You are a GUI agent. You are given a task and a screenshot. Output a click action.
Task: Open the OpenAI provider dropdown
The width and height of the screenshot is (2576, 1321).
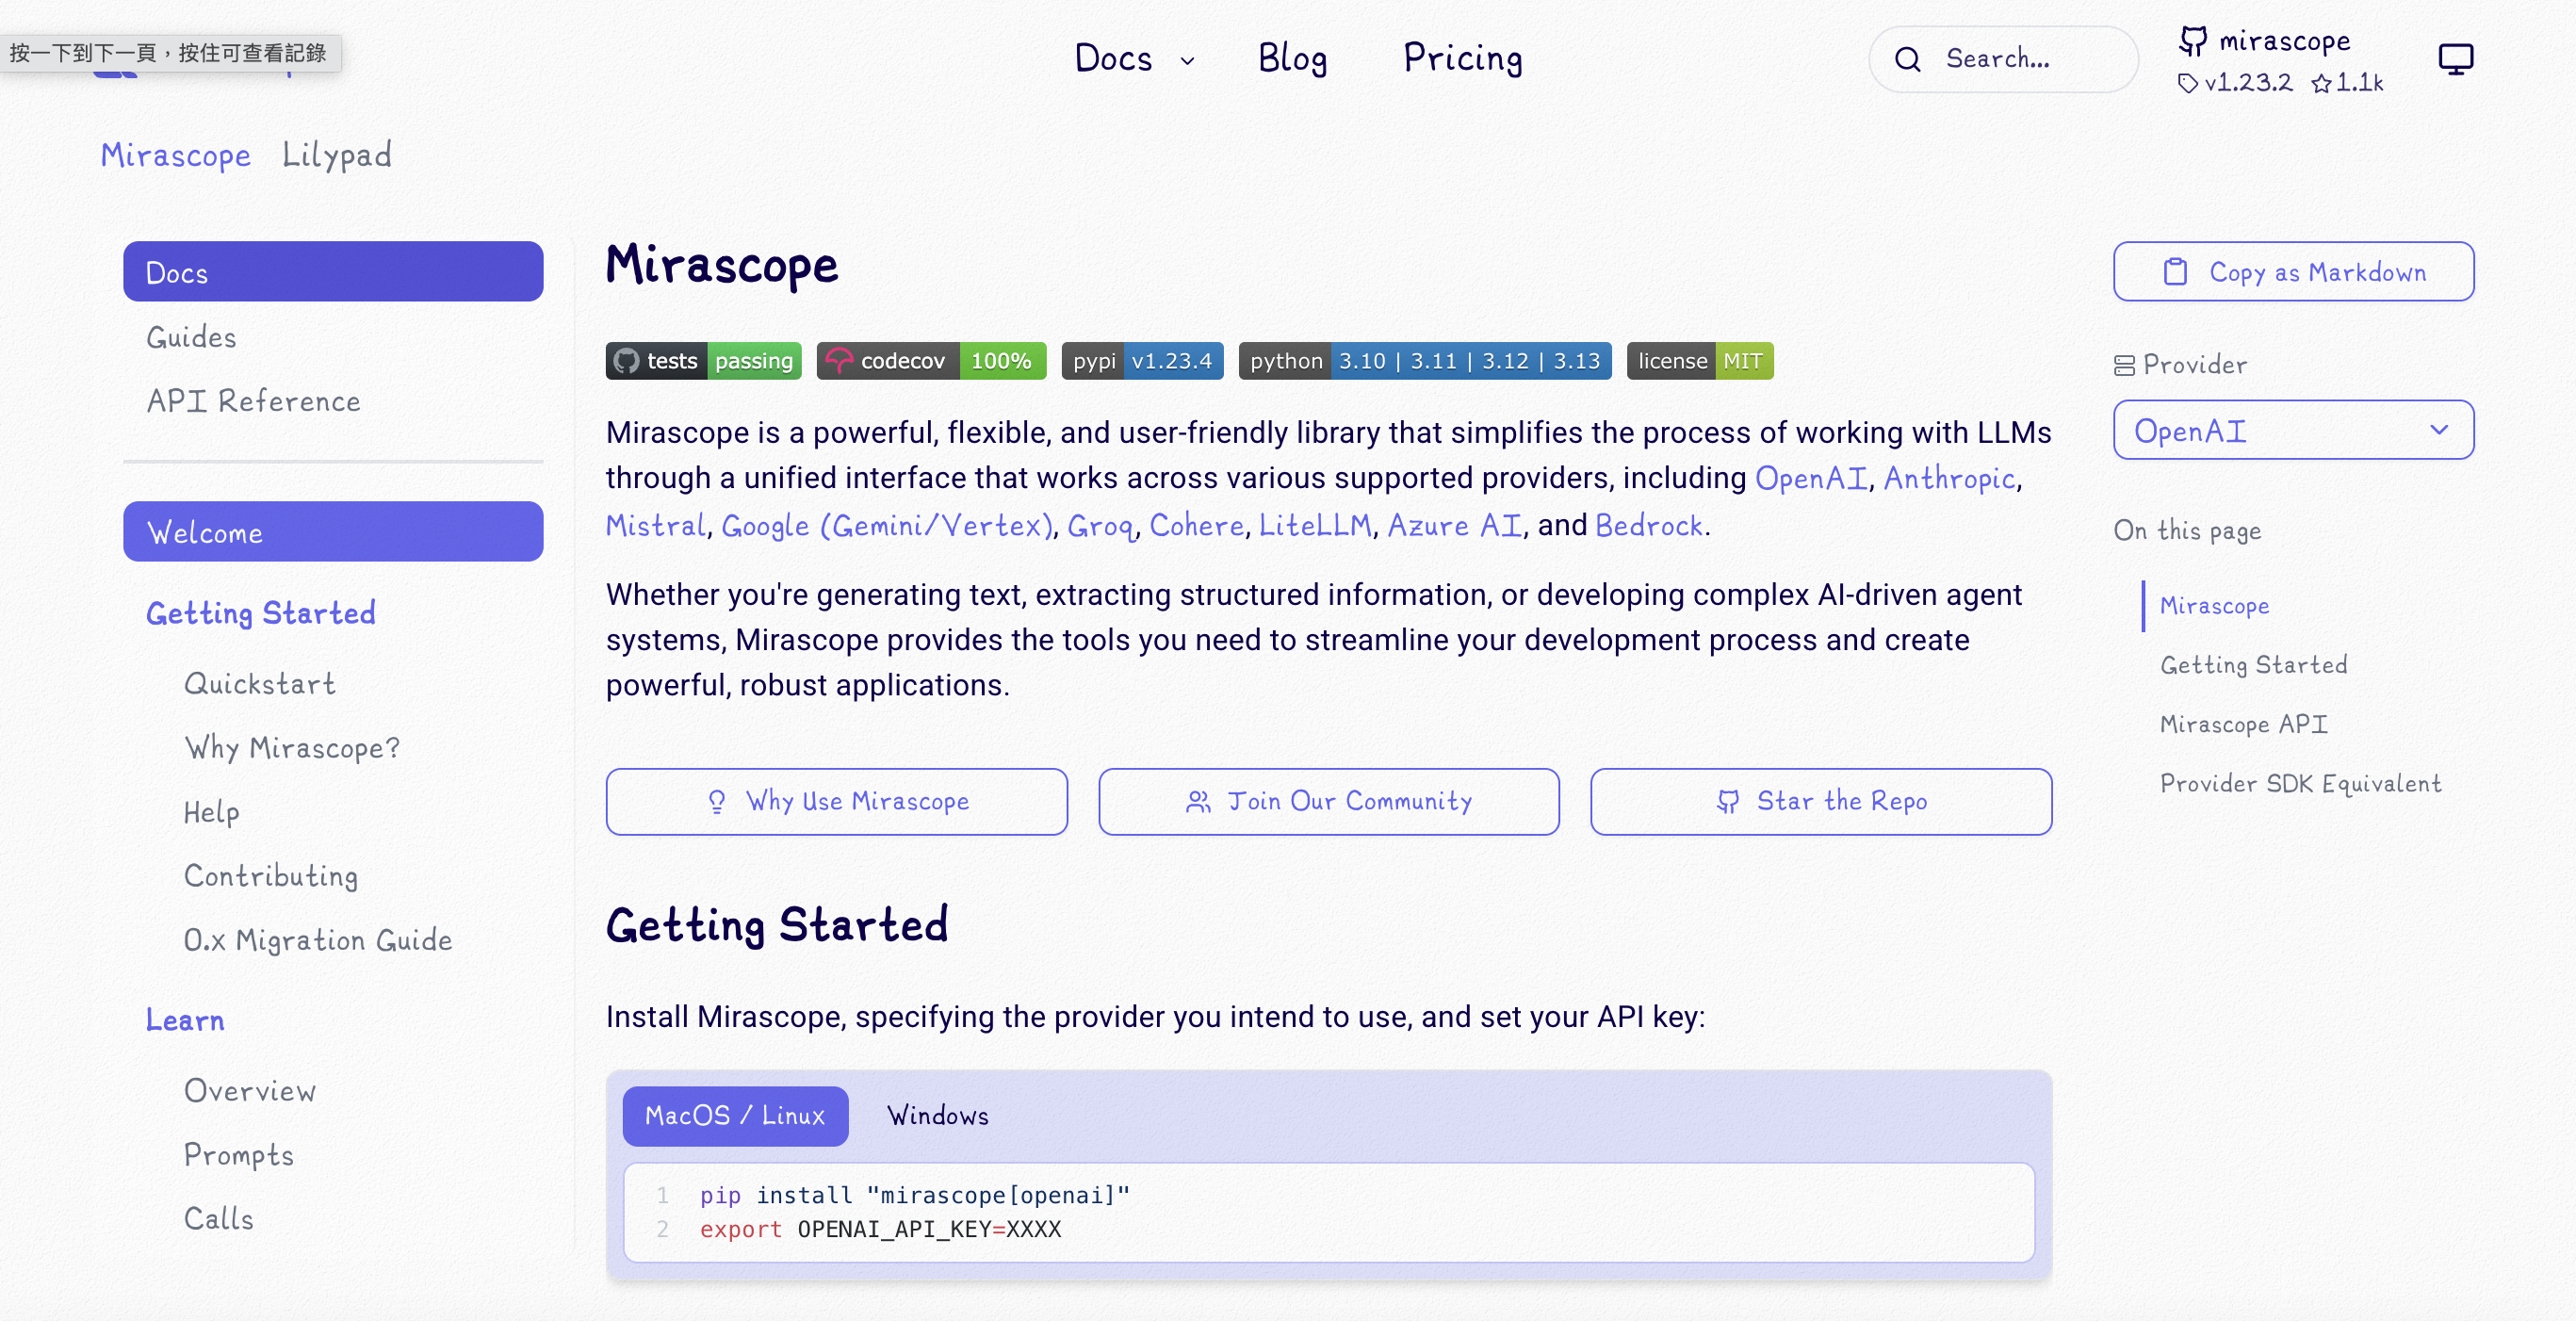point(2293,430)
